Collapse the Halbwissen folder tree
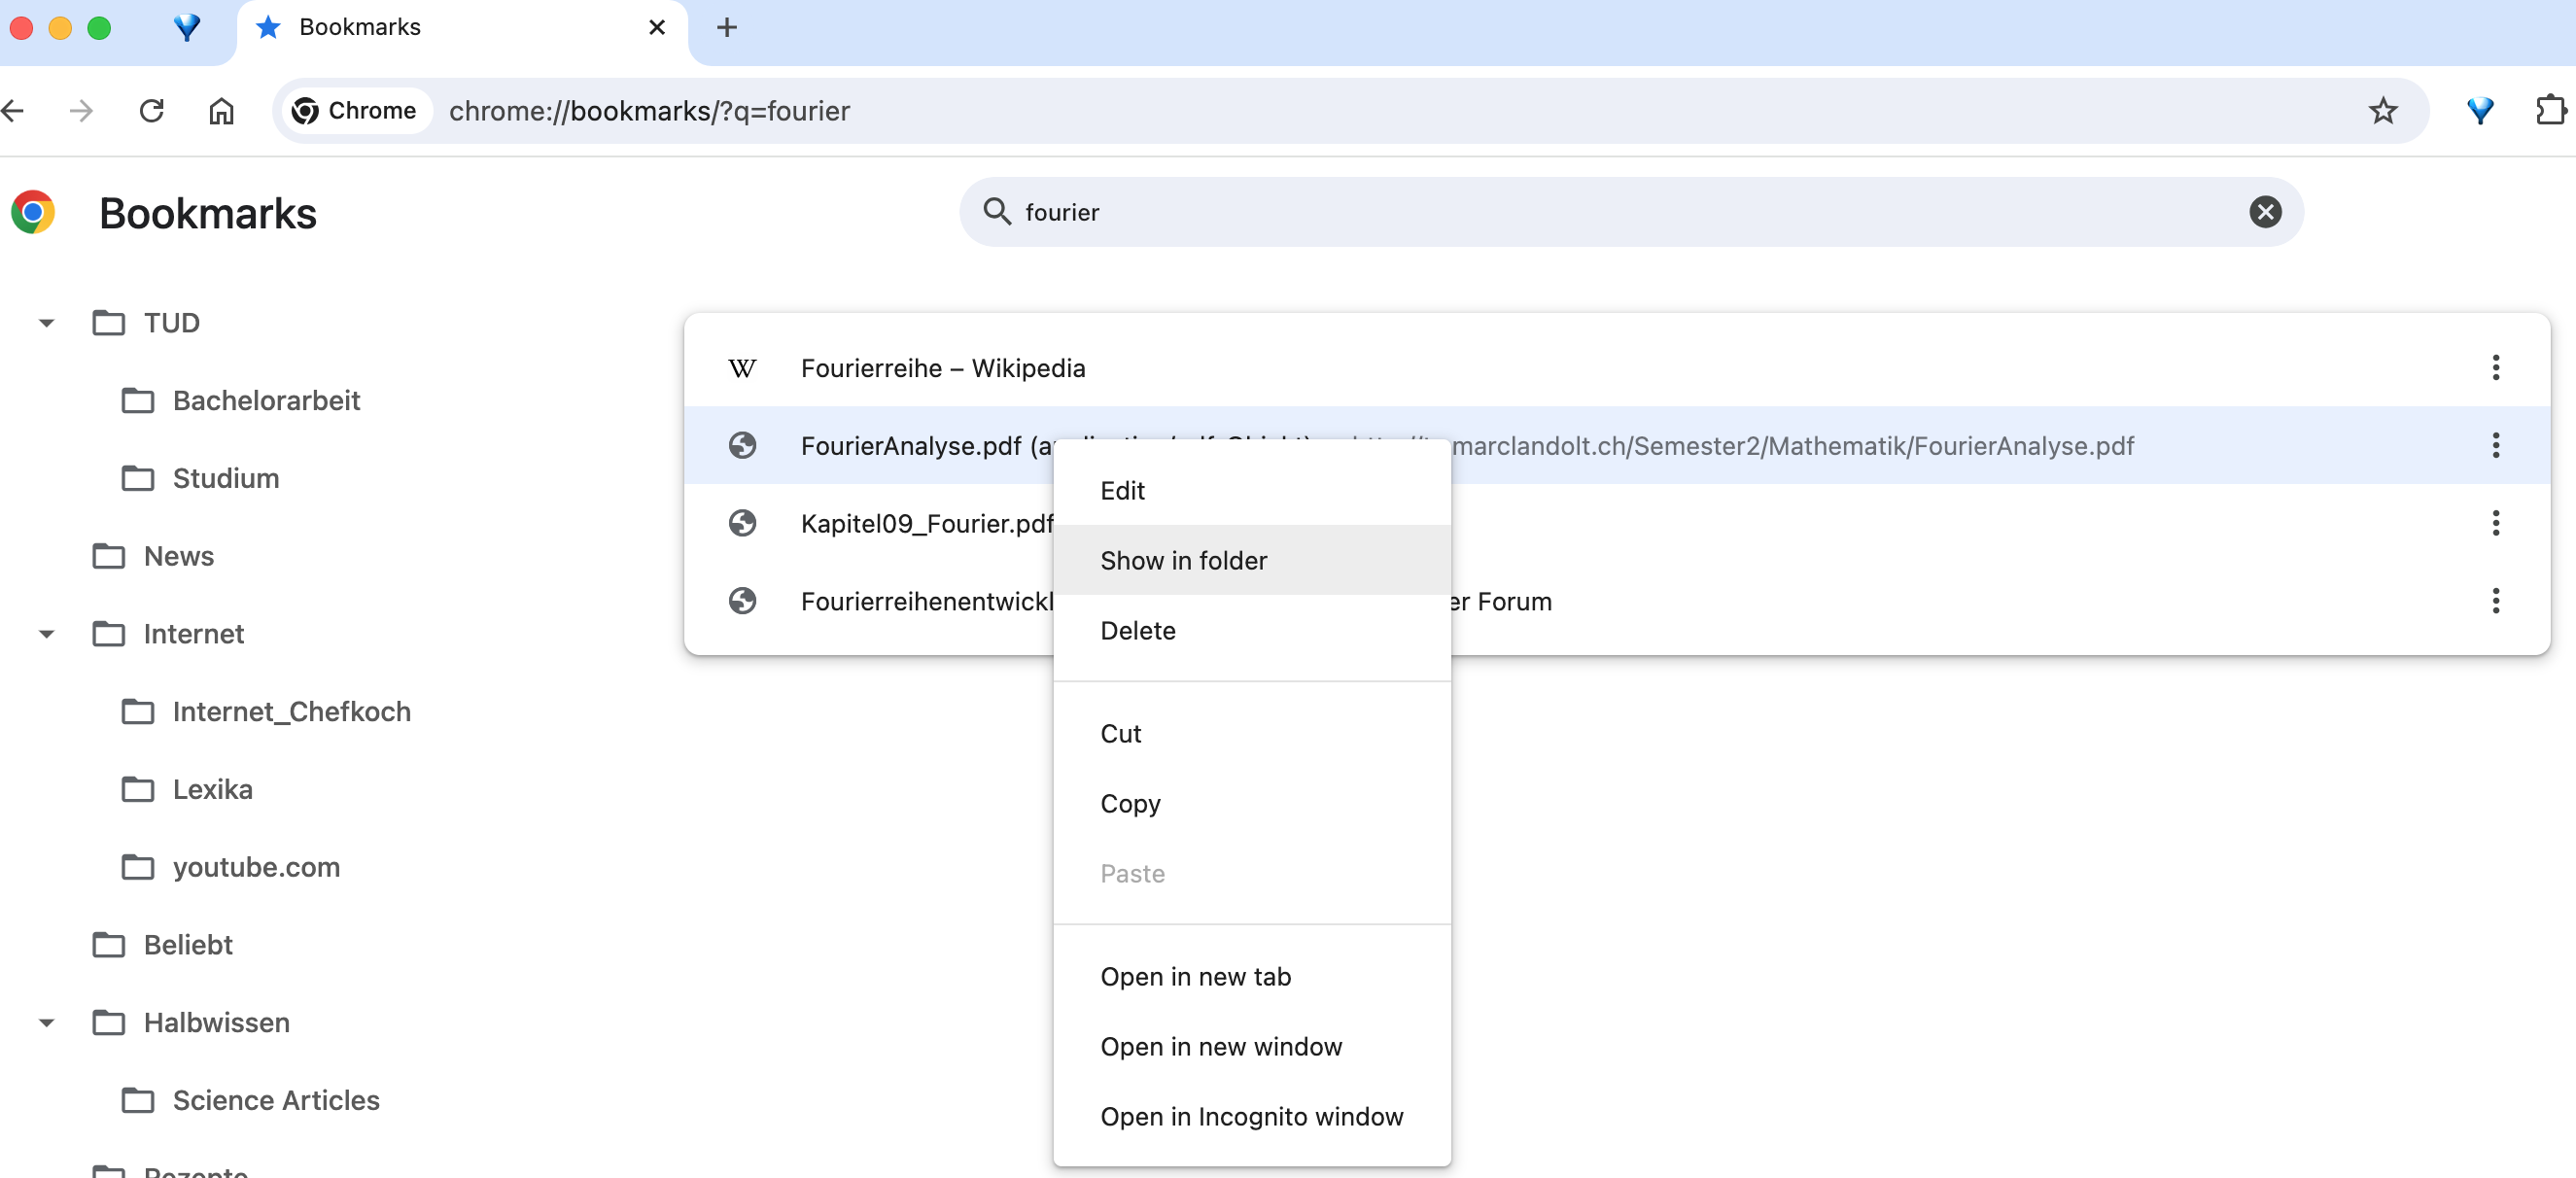Viewport: 2576px width, 1178px height. (x=46, y=1023)
